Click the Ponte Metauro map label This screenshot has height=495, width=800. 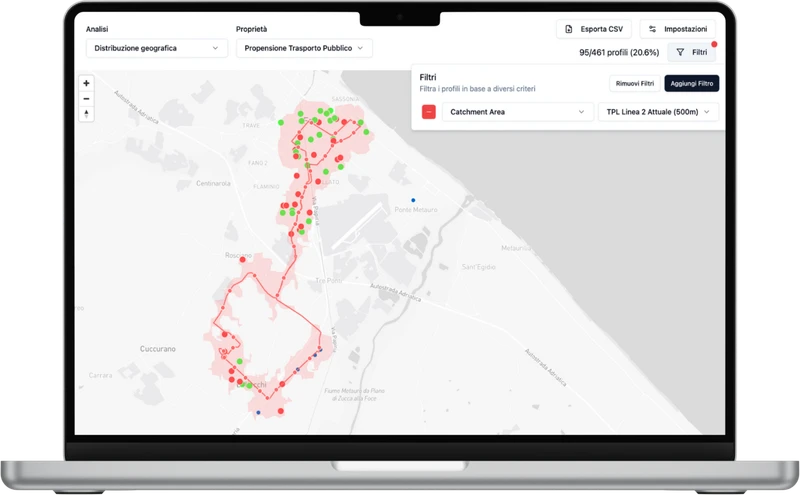point(416,210)
